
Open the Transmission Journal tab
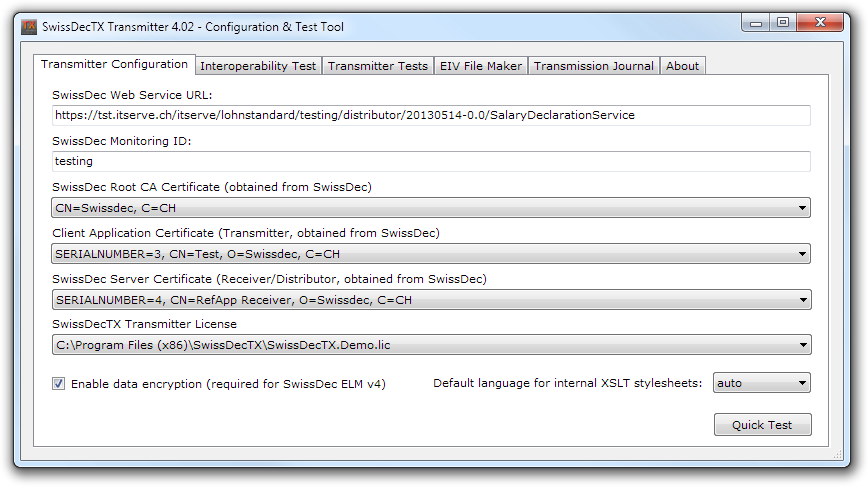(x=593, y=66)
